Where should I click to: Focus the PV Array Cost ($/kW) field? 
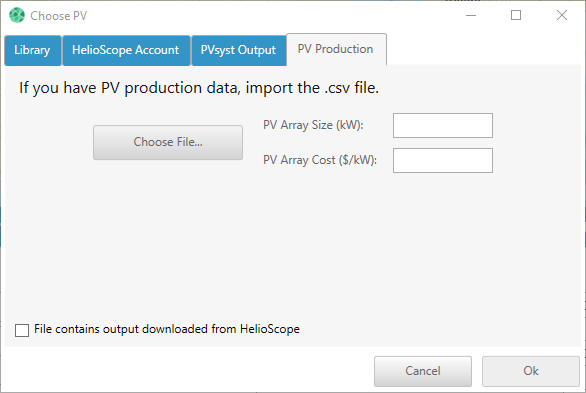(442, 161)
